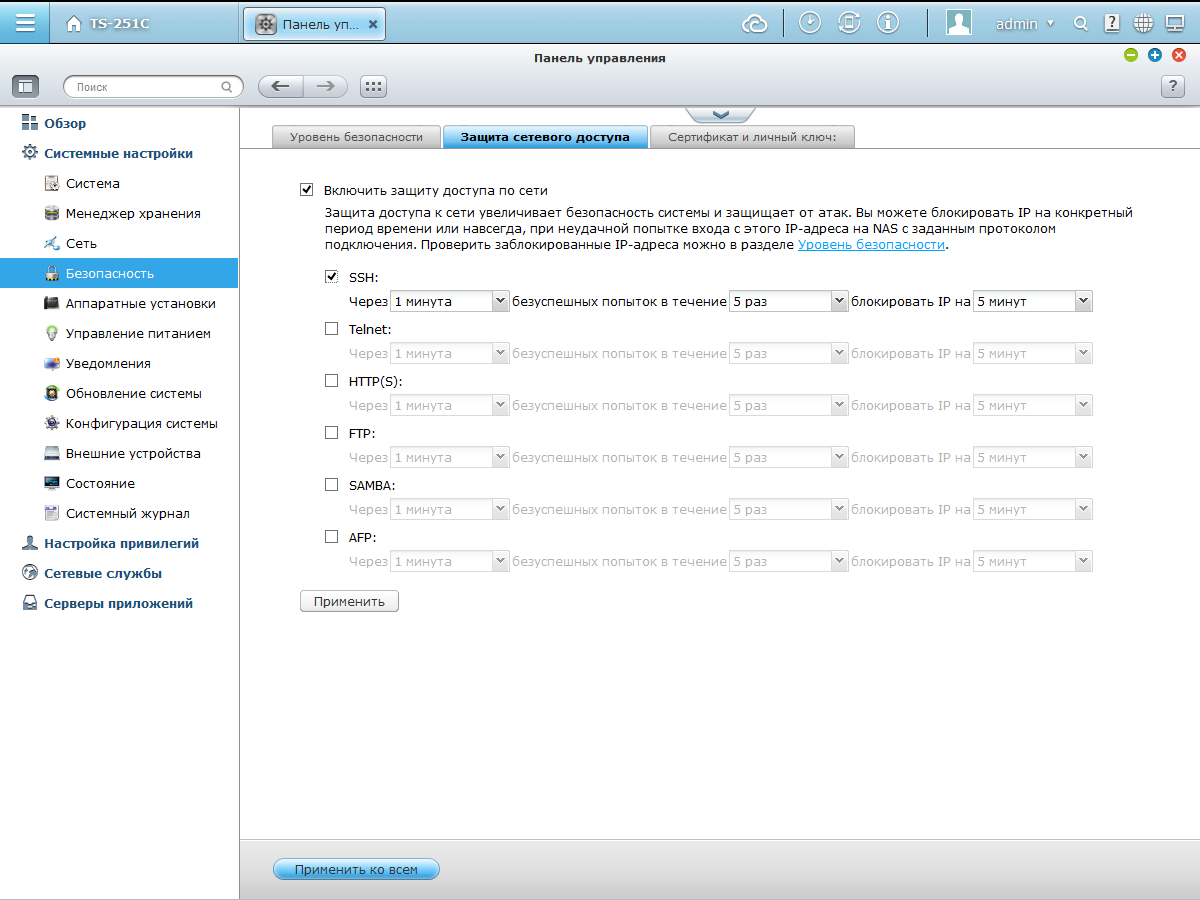This screenshot has width=1200, height=900.
Task: Follow the 'Уровень безопасности' hyperlink
Action: pyautogui.click(x=871, y=244)
